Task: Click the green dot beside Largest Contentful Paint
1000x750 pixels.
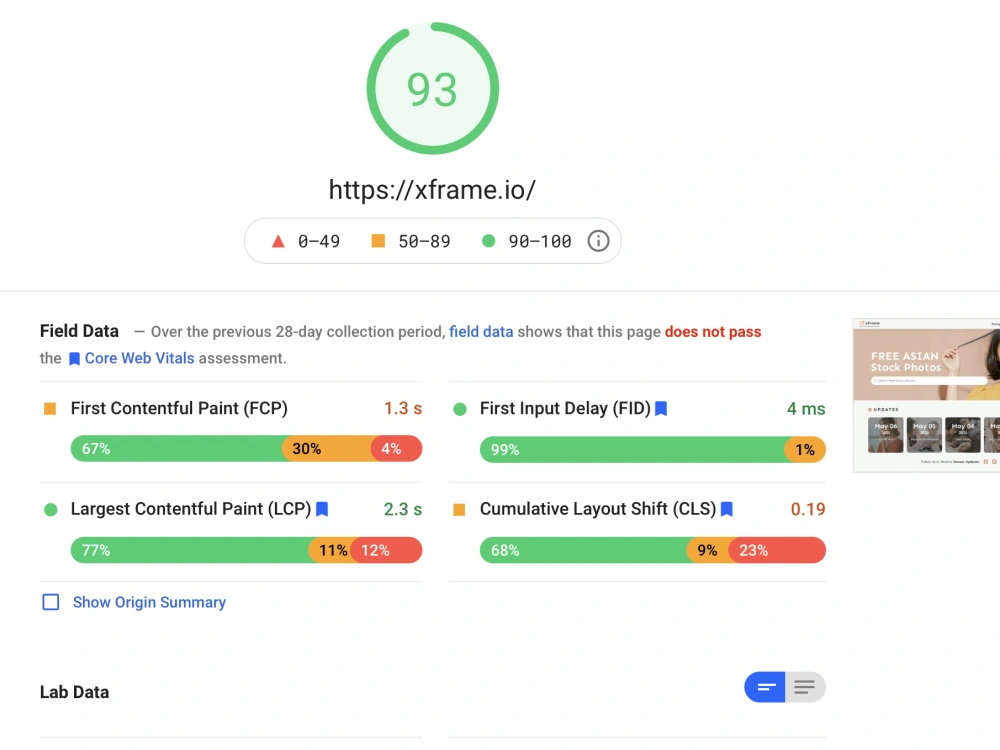Action: click(x=50, y=510)
